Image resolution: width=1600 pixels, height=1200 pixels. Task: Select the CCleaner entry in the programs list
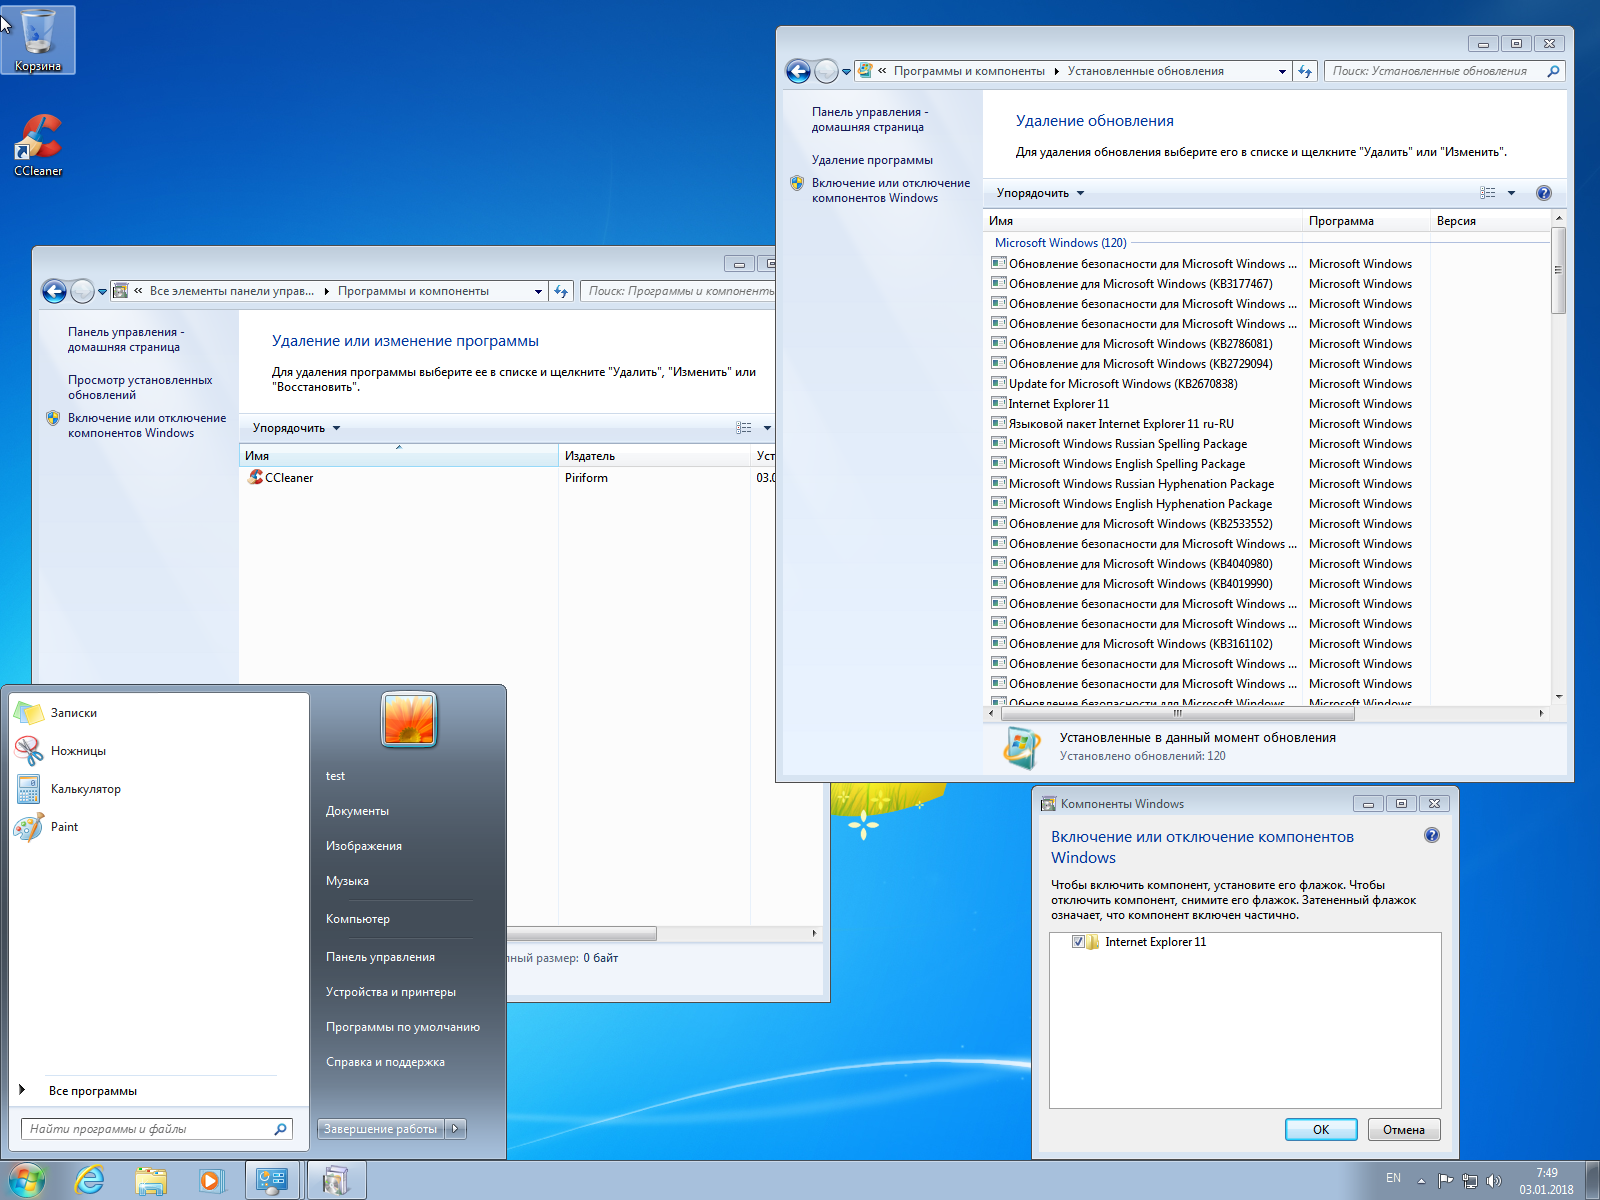280,478
